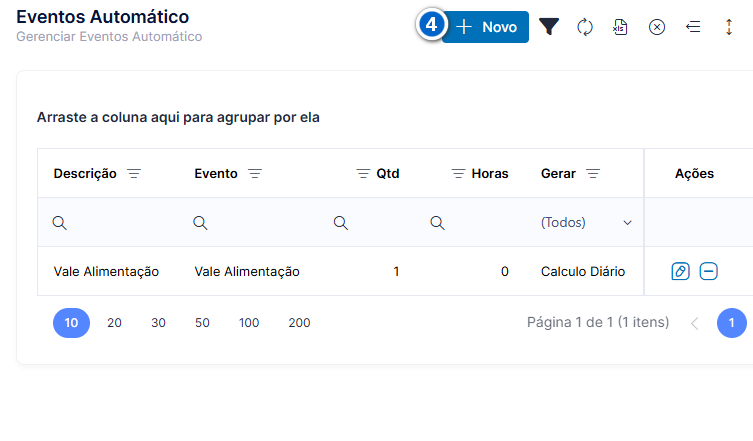Select 50 items per page
Screen dimensions: 753x441
[202, 323]
